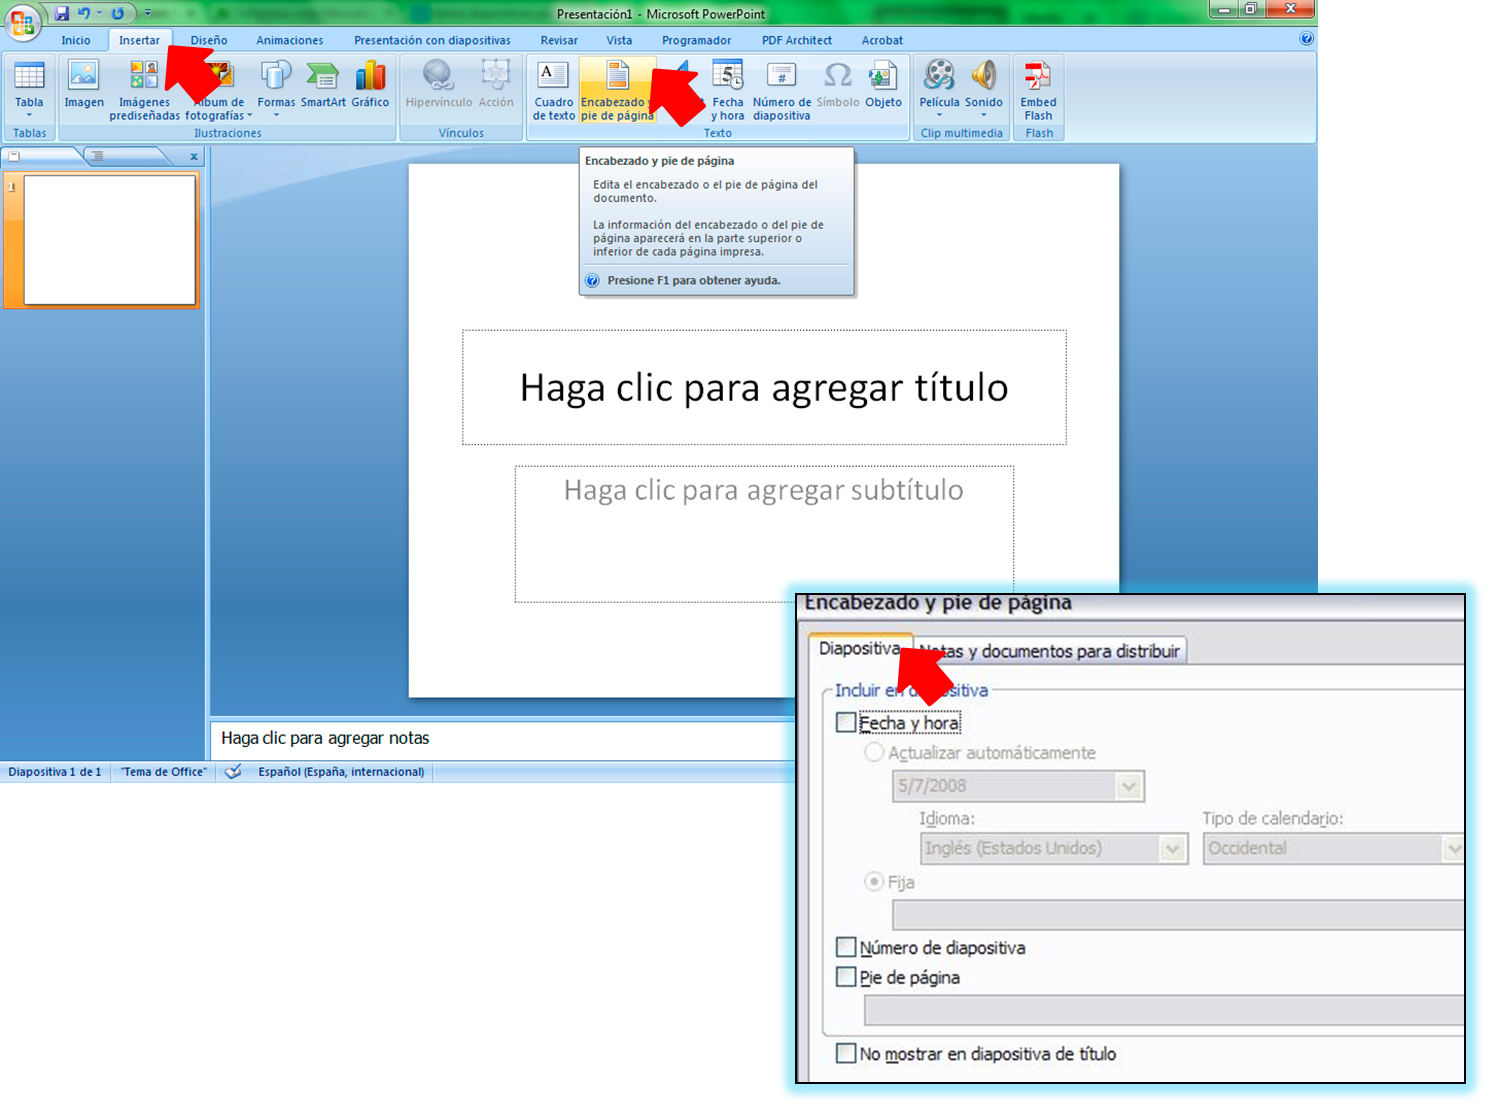Image resolution: width=1489 pixels, height=1107 pixels.
Task: Open PowerPoint help question mark icon
Action: [x=1306, y=39]
